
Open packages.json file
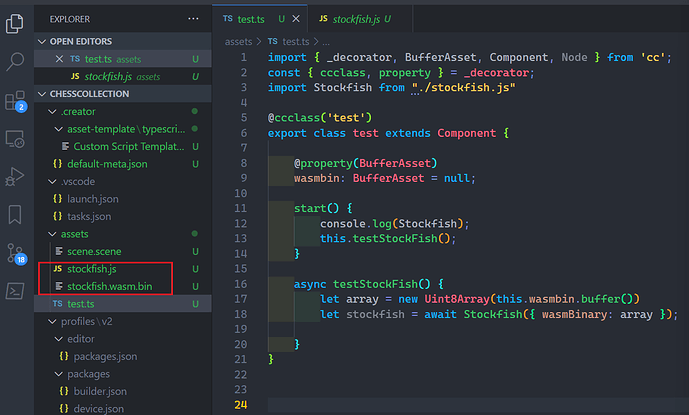pyautogui.click(x=123, y=356)
